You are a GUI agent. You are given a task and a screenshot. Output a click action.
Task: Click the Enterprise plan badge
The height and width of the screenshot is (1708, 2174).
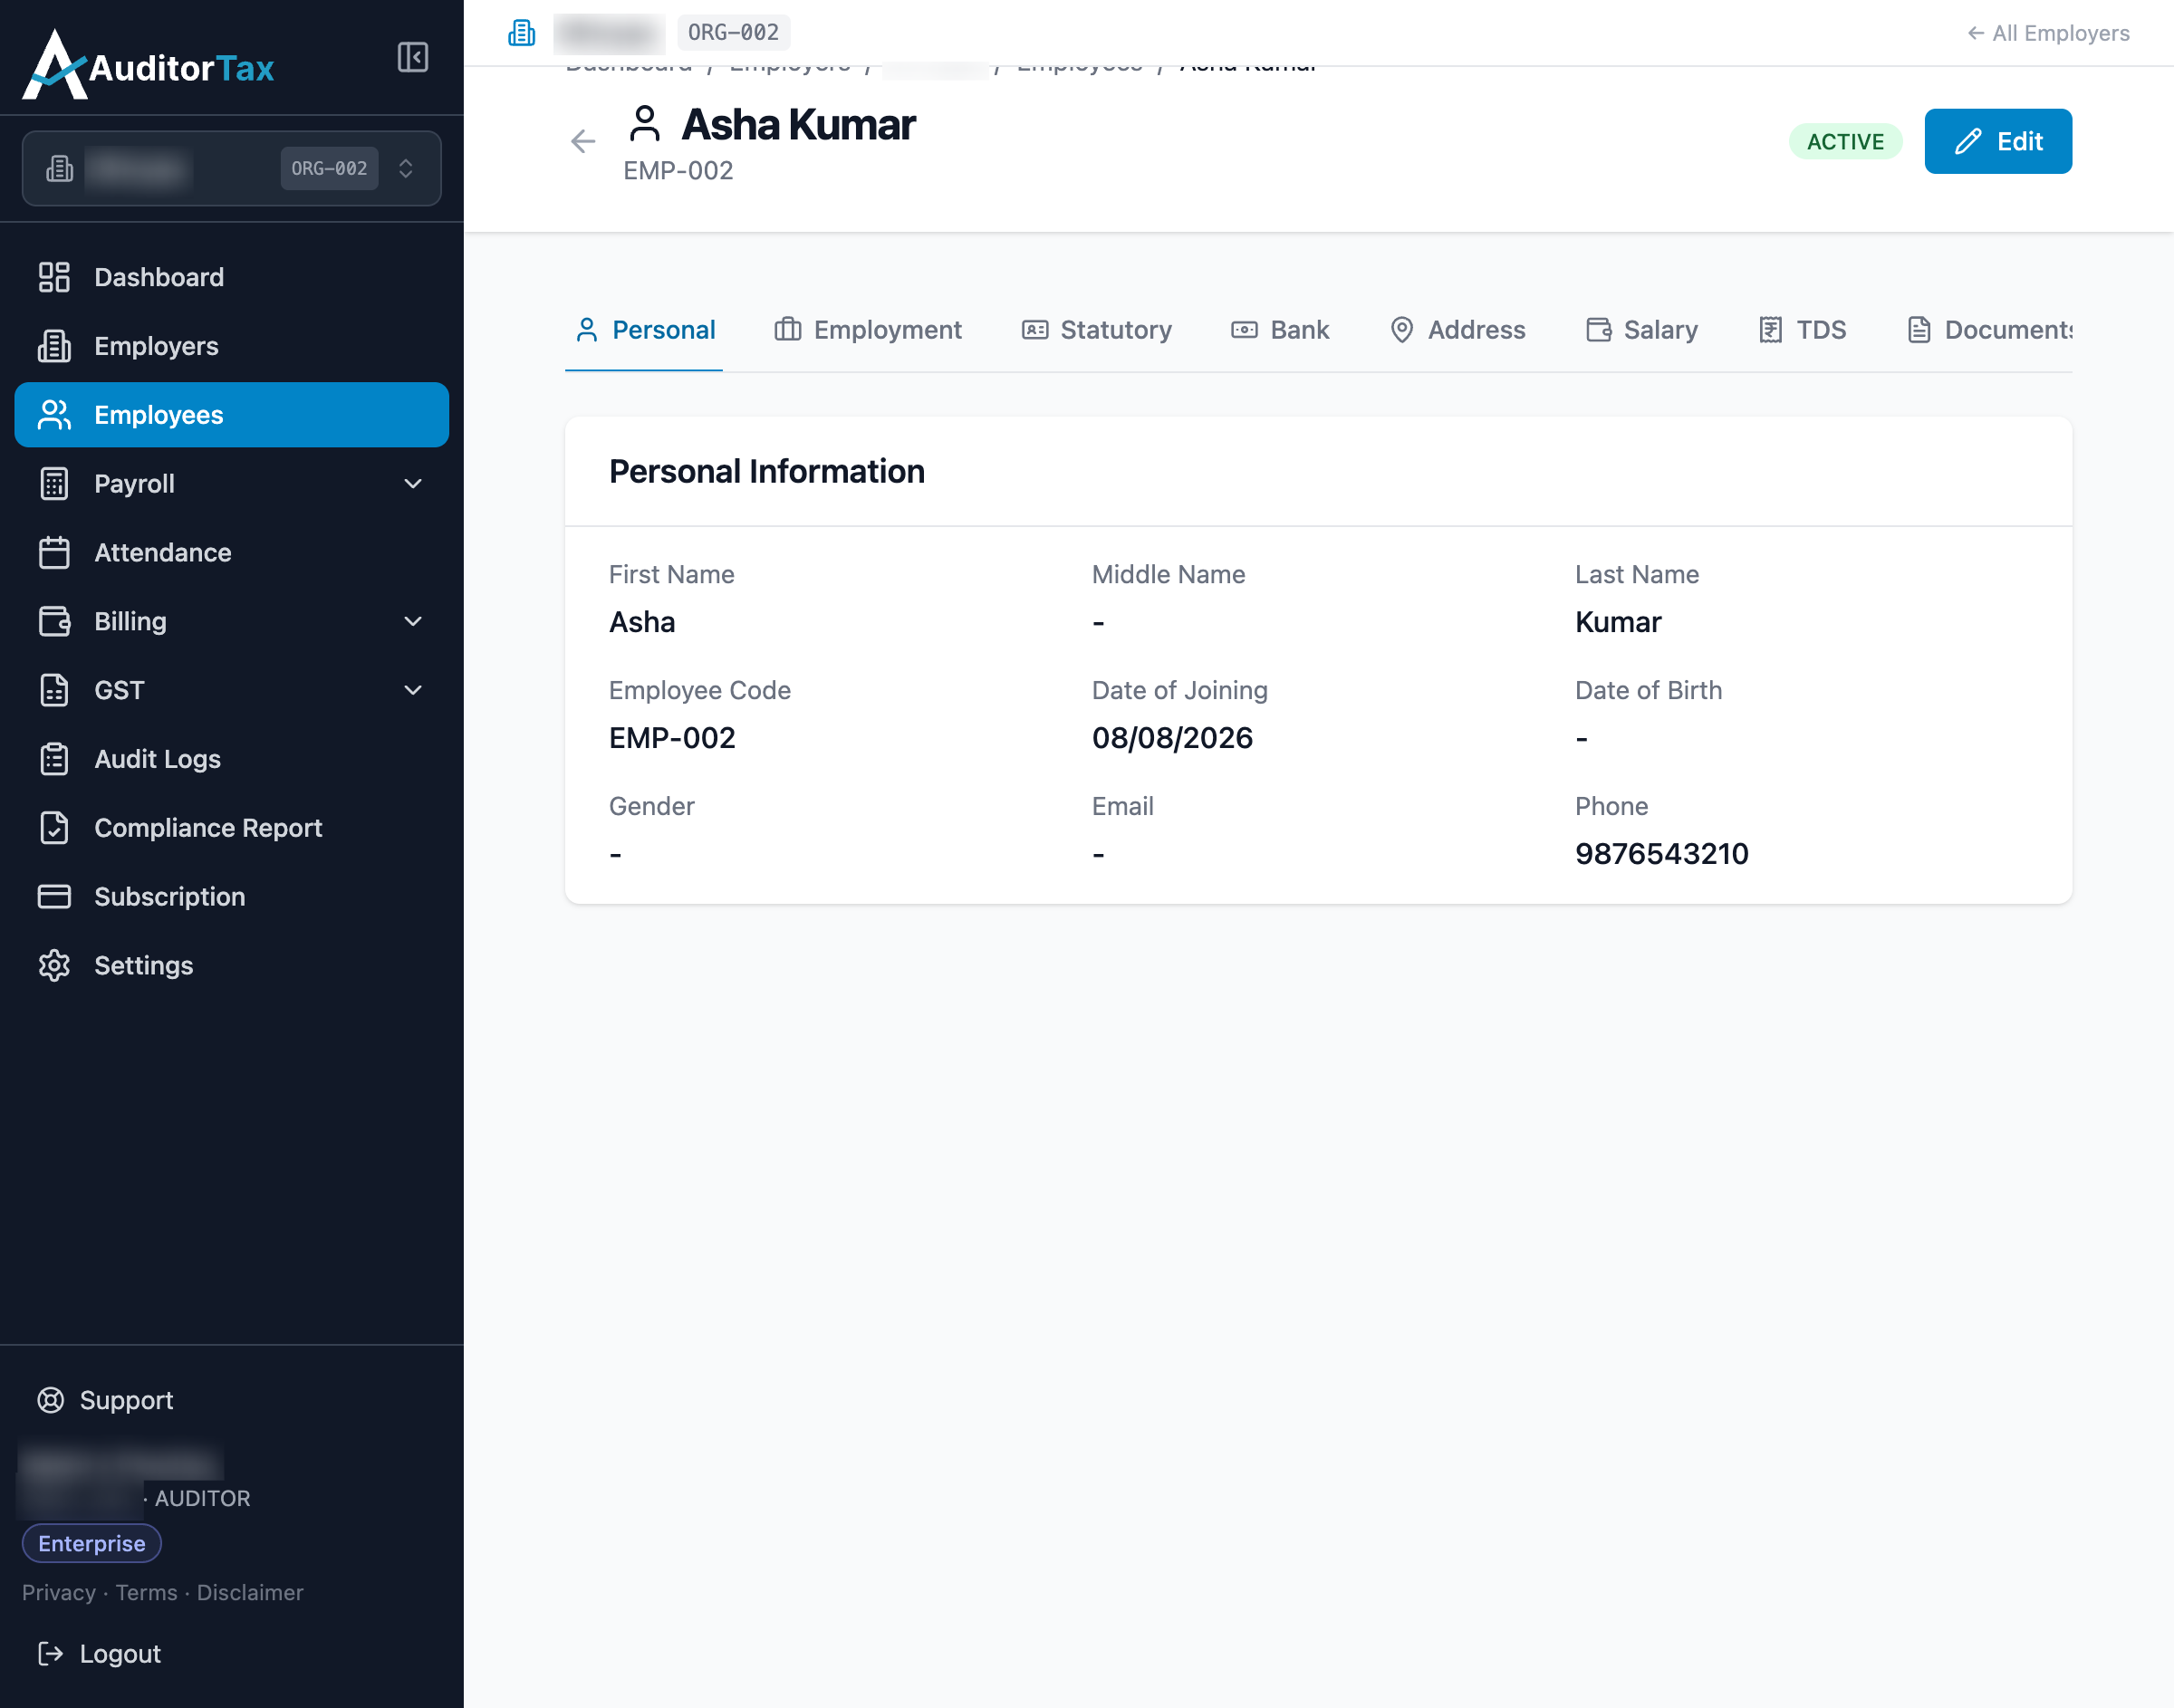92,1543
